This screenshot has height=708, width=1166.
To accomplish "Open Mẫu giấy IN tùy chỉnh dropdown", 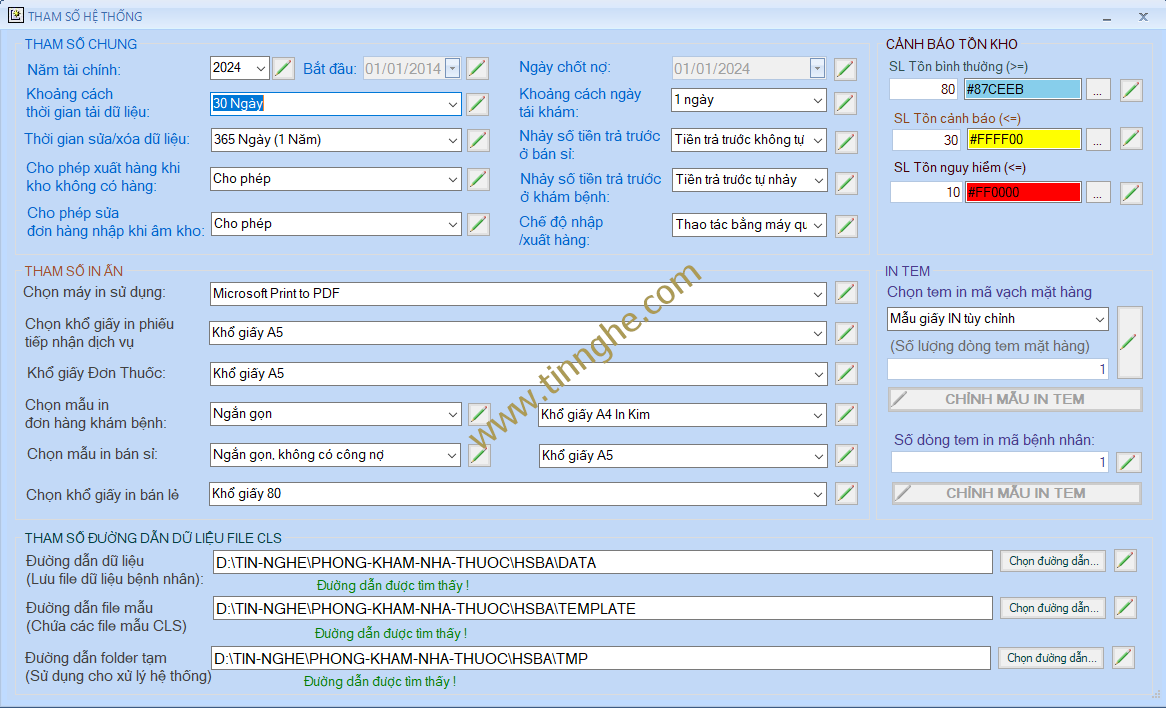I will coord(1099,319).
